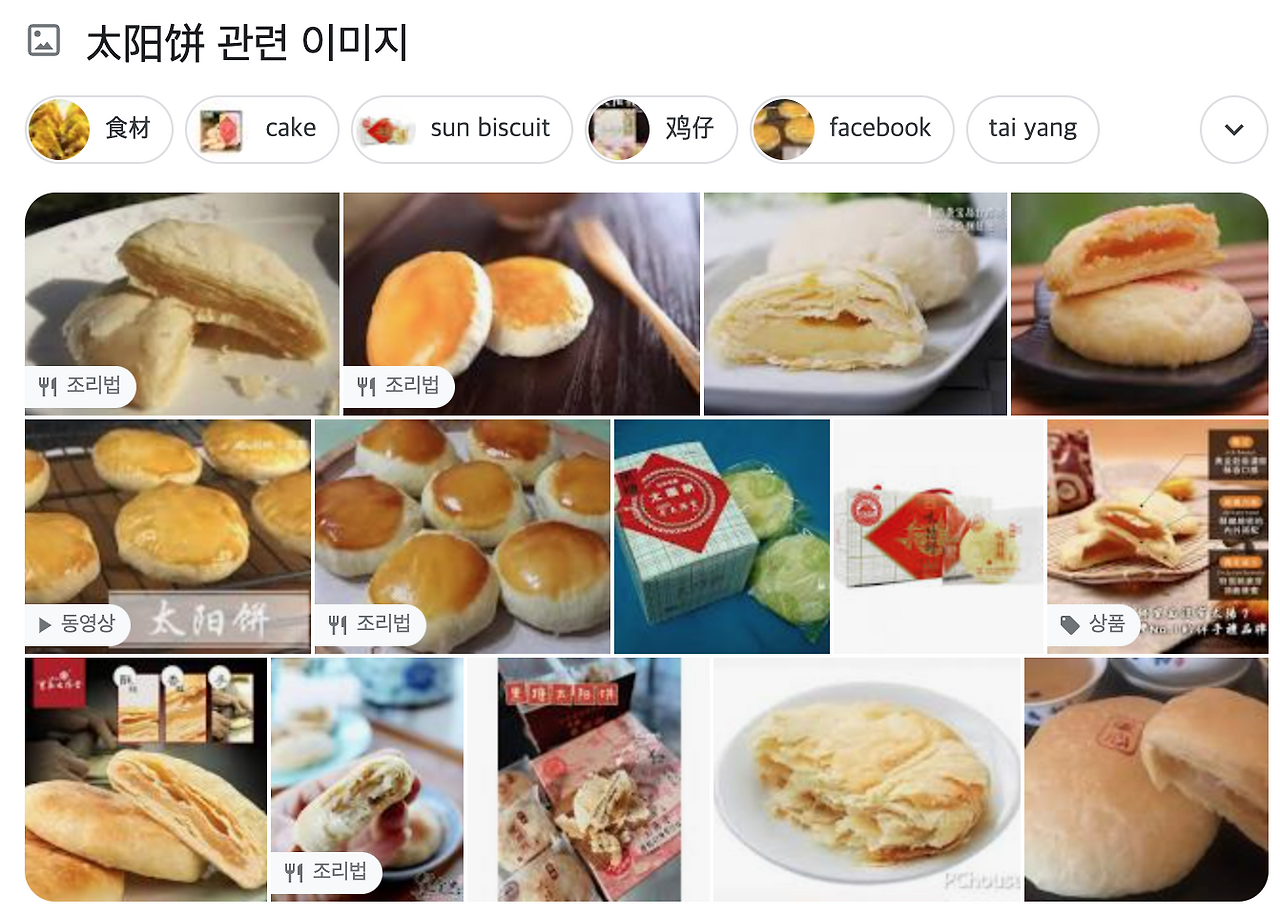Select the 食材 filter chip
The height and width of the screenshot is (915, 1280).
[x=99, y=129]
